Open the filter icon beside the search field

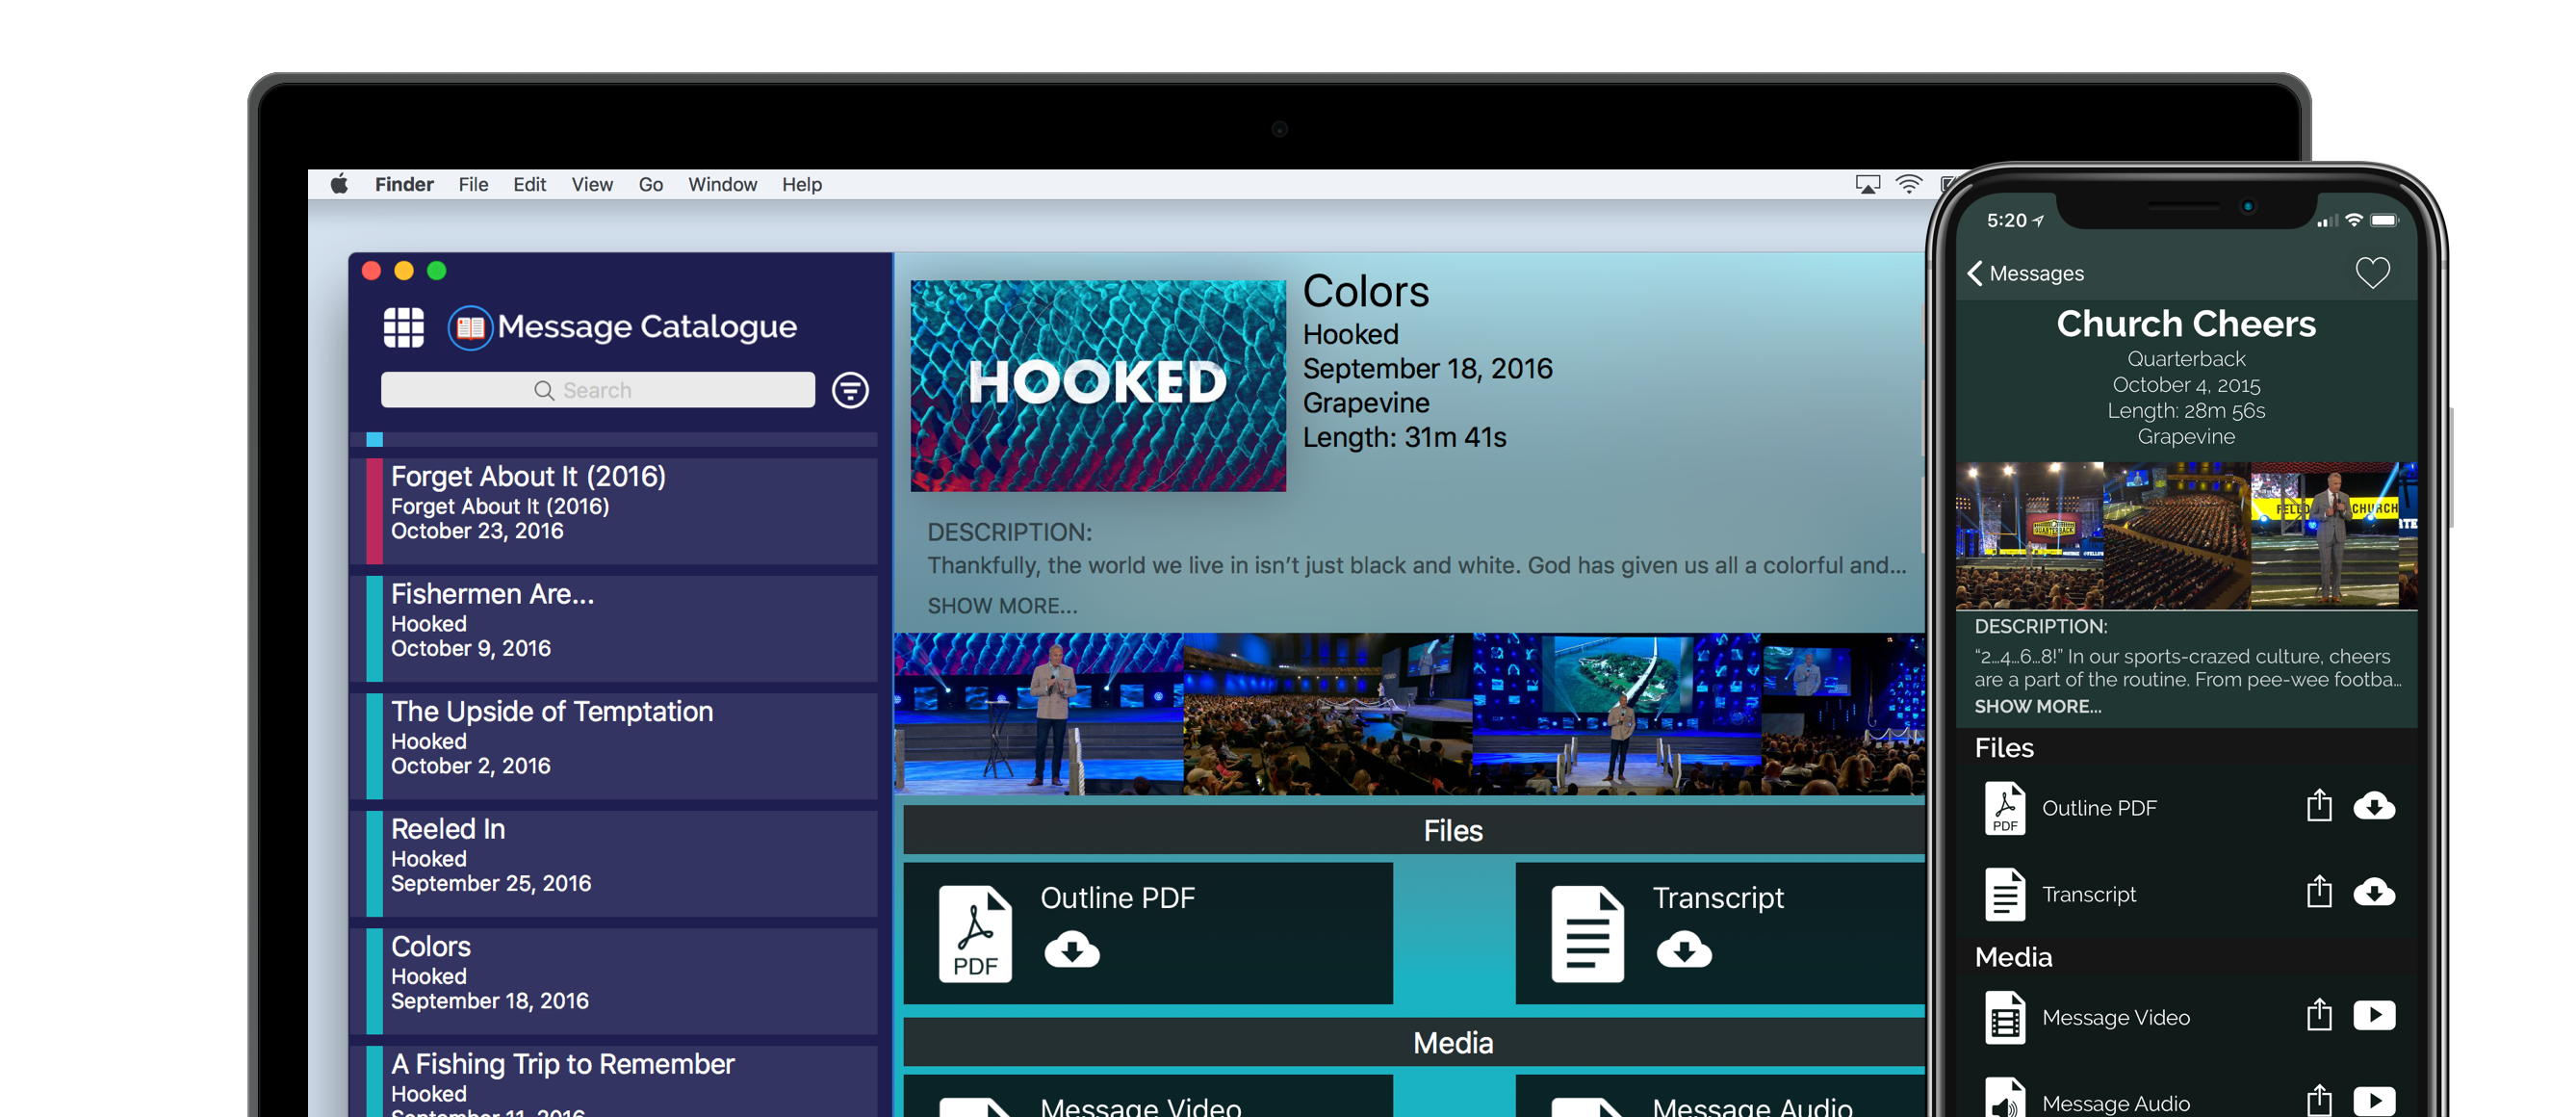point(850,390)
